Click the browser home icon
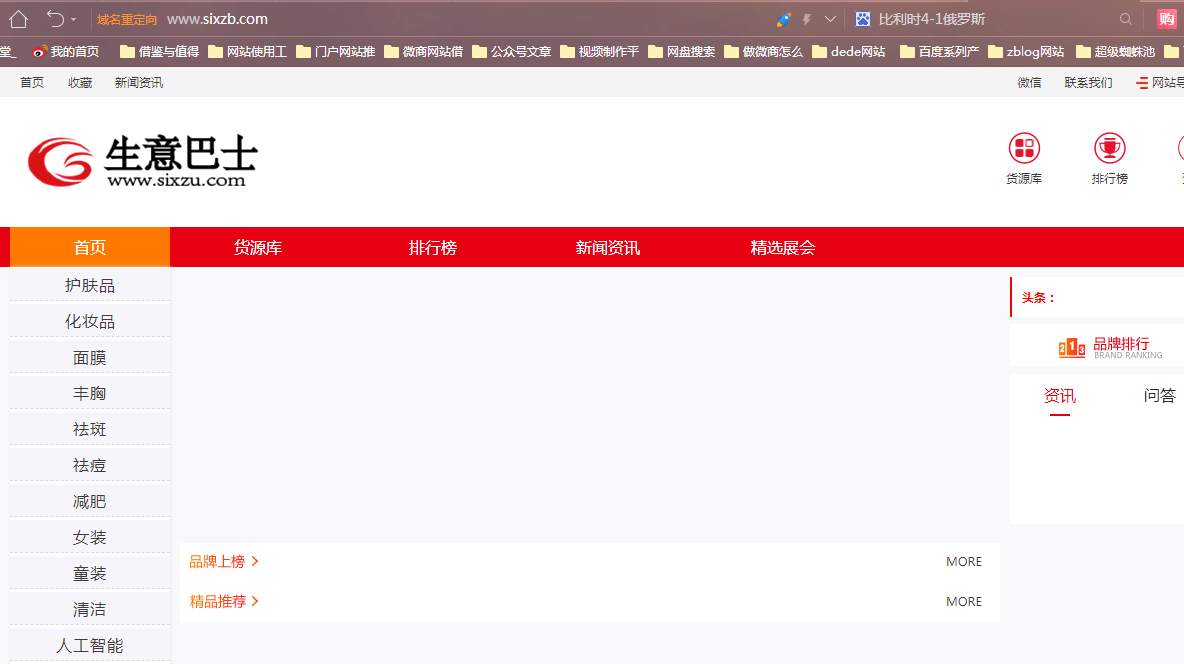Image resolution: width=1184 pixels, height=664 pixels. coord(18,19)
